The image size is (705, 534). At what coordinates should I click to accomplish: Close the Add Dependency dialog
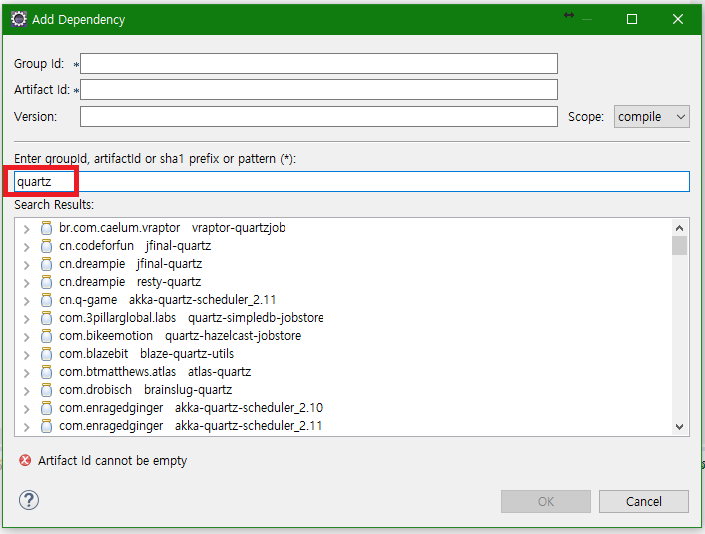[678, 19]
